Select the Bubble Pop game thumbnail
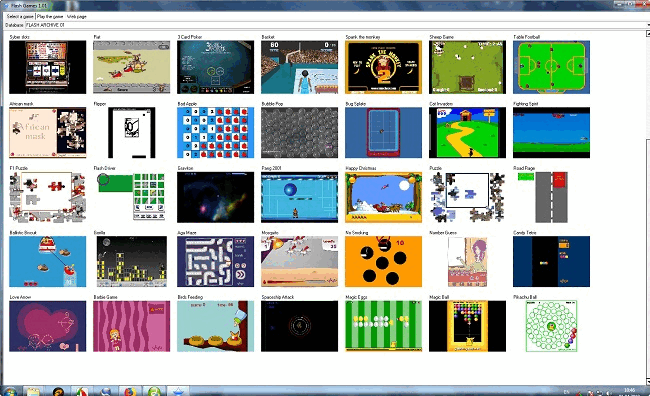The height and width of the screenshot is (396, 650). pos(299,133)
